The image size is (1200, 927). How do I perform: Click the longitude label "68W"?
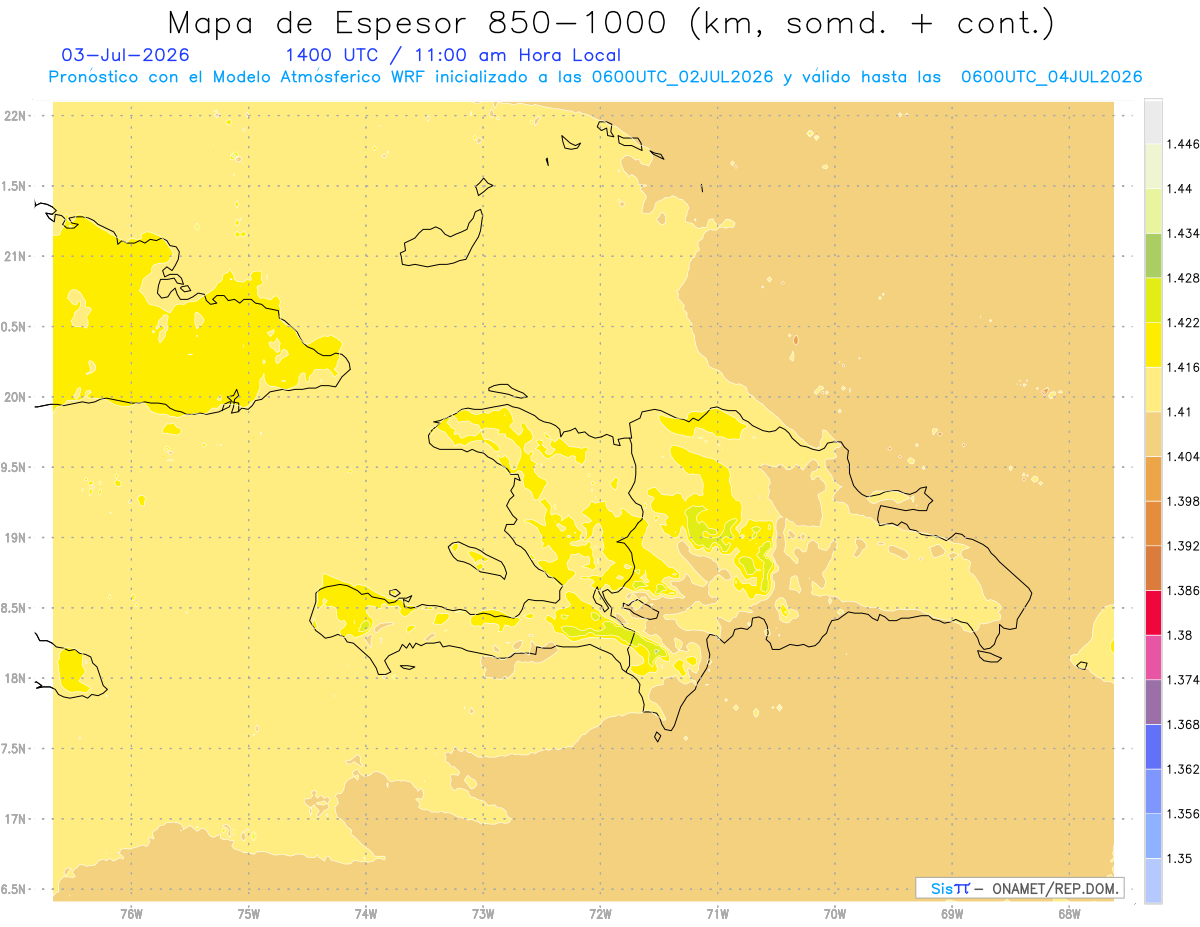click(x=1069, y=913)
